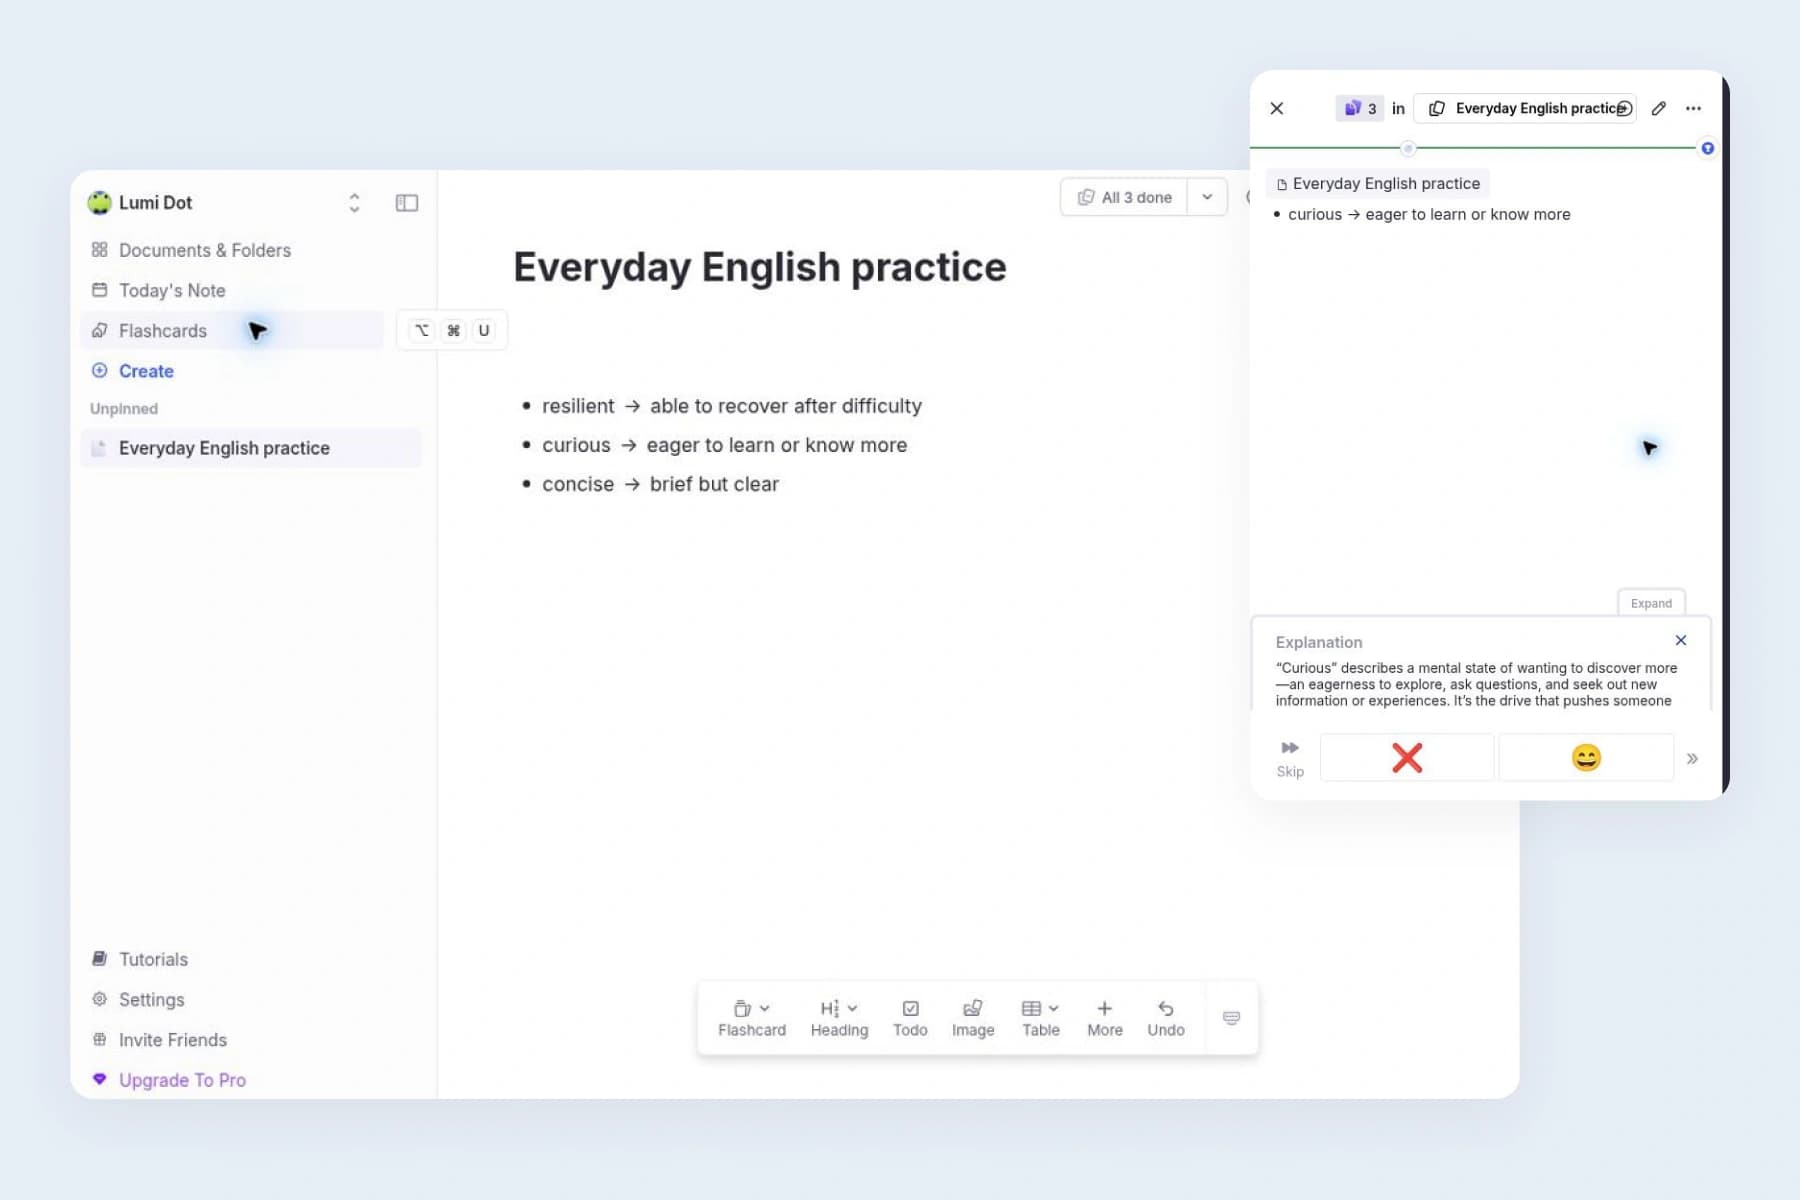Click the curious card text in the flashcard panel
The width and height of the screenshot is (1800, 1200).
[1429, 214]
